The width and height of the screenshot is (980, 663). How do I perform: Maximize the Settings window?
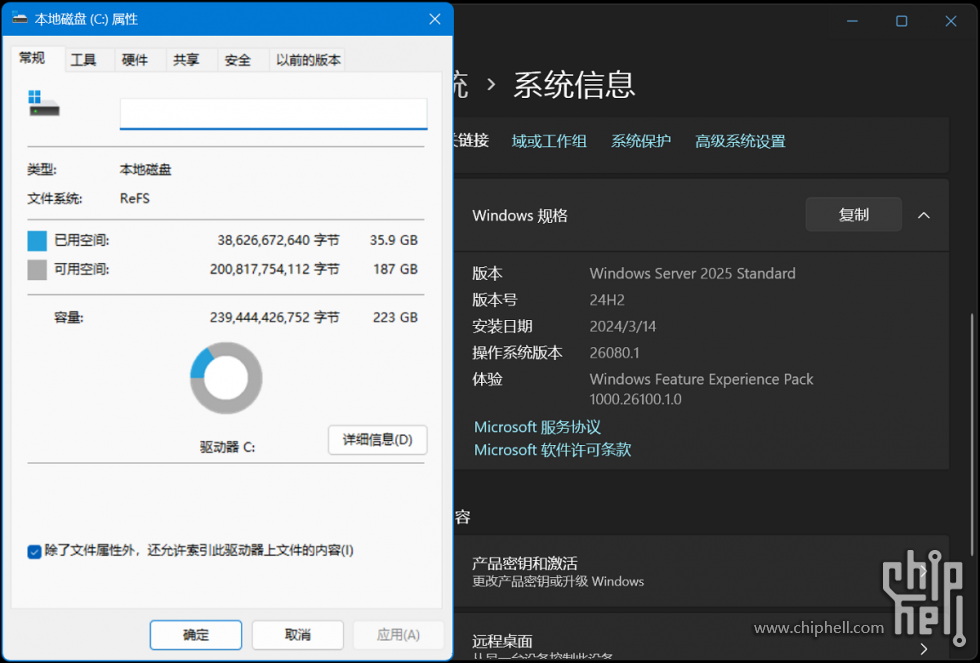(901, 21)
